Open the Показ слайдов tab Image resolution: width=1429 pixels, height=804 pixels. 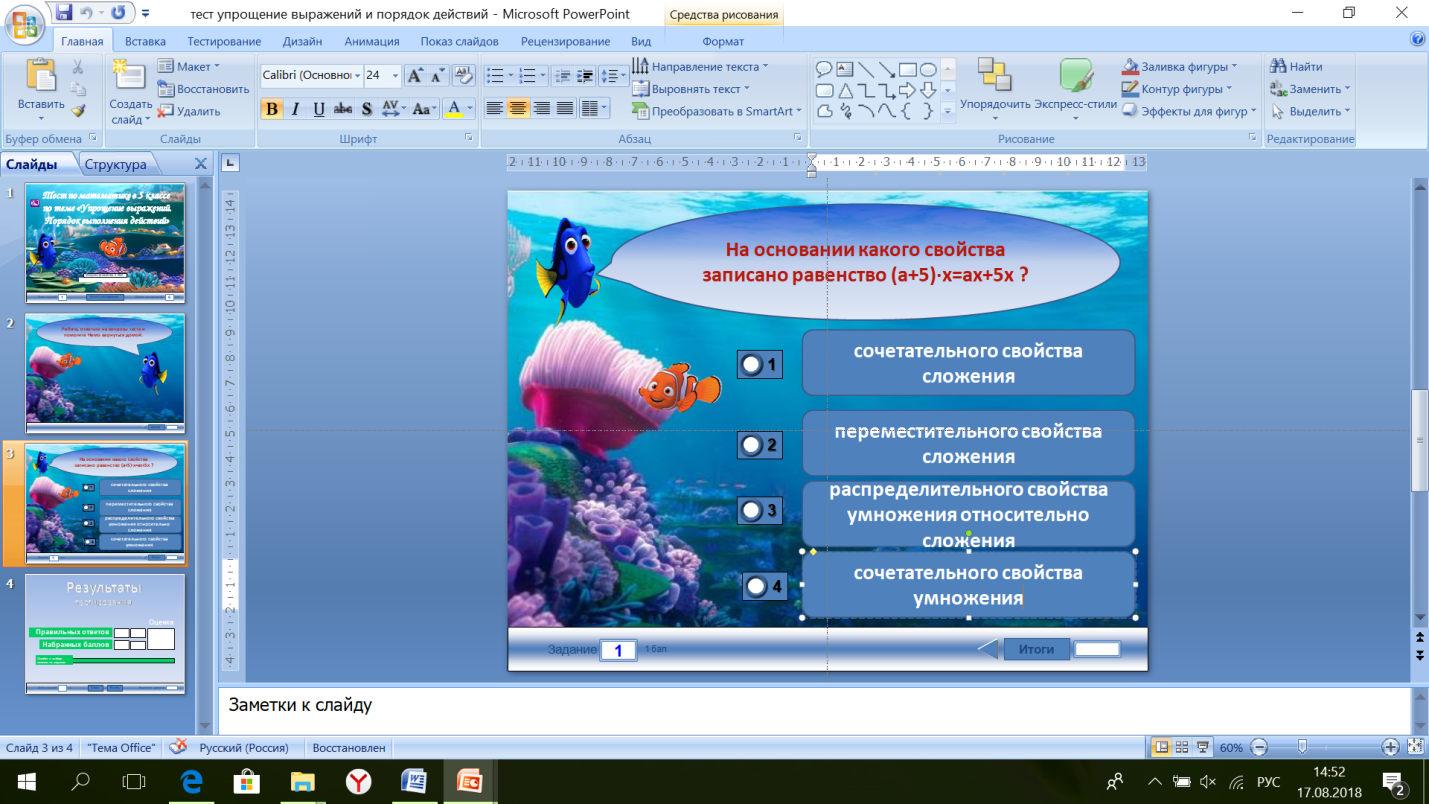[459, 41]
